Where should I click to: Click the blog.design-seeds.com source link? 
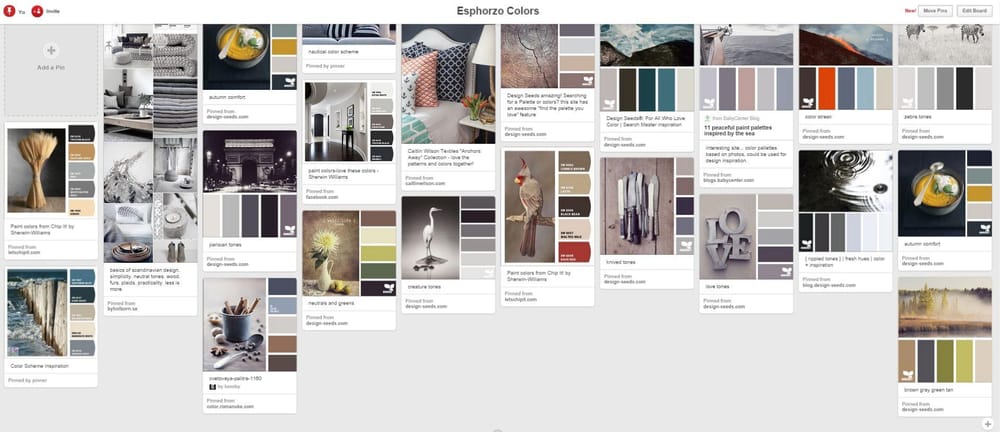click(829, 285)
